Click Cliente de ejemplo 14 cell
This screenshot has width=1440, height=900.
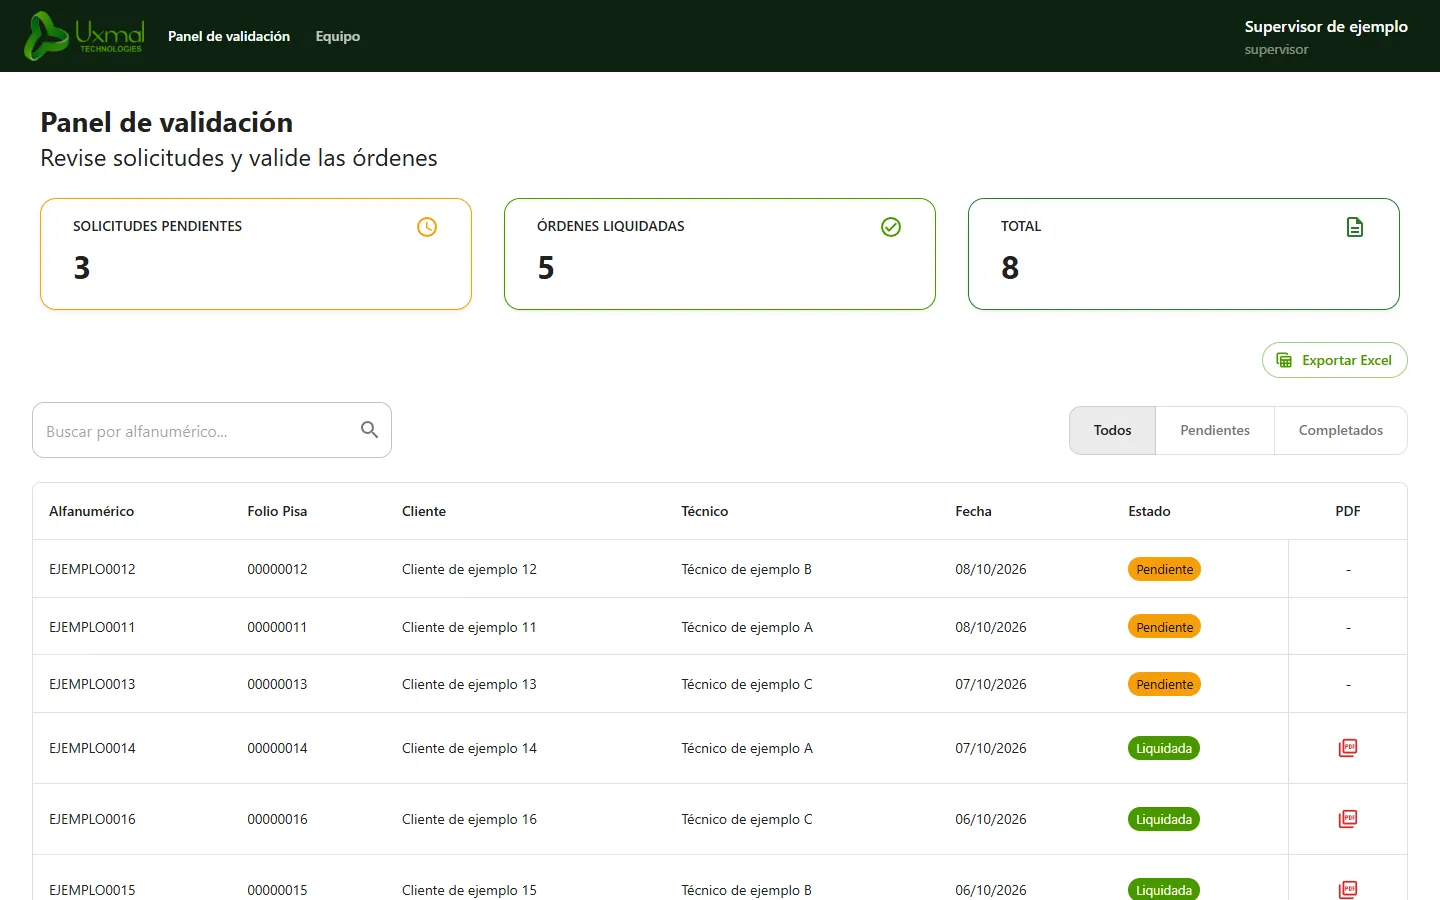[x=469, y=748]
